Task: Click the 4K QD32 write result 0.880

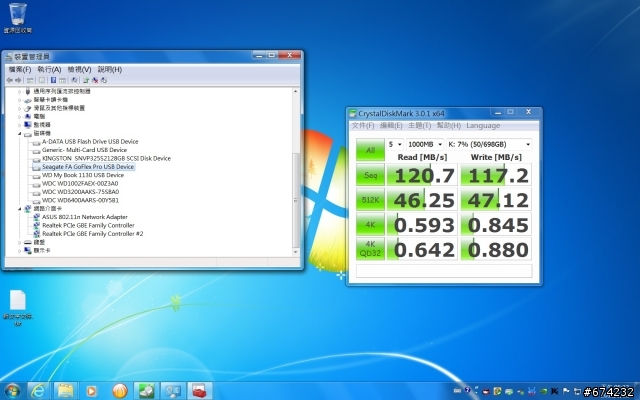Action: click(496, 249)
